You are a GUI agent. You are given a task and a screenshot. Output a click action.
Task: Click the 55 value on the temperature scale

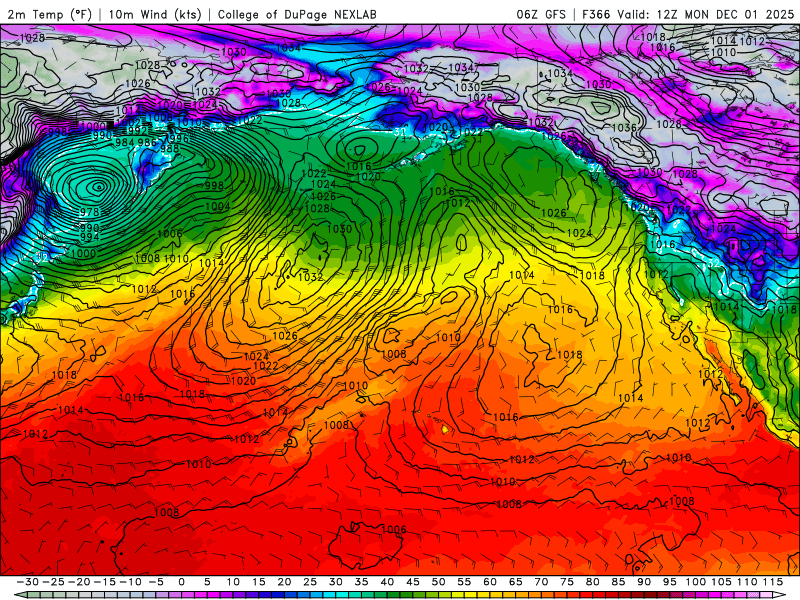(464, 582)
